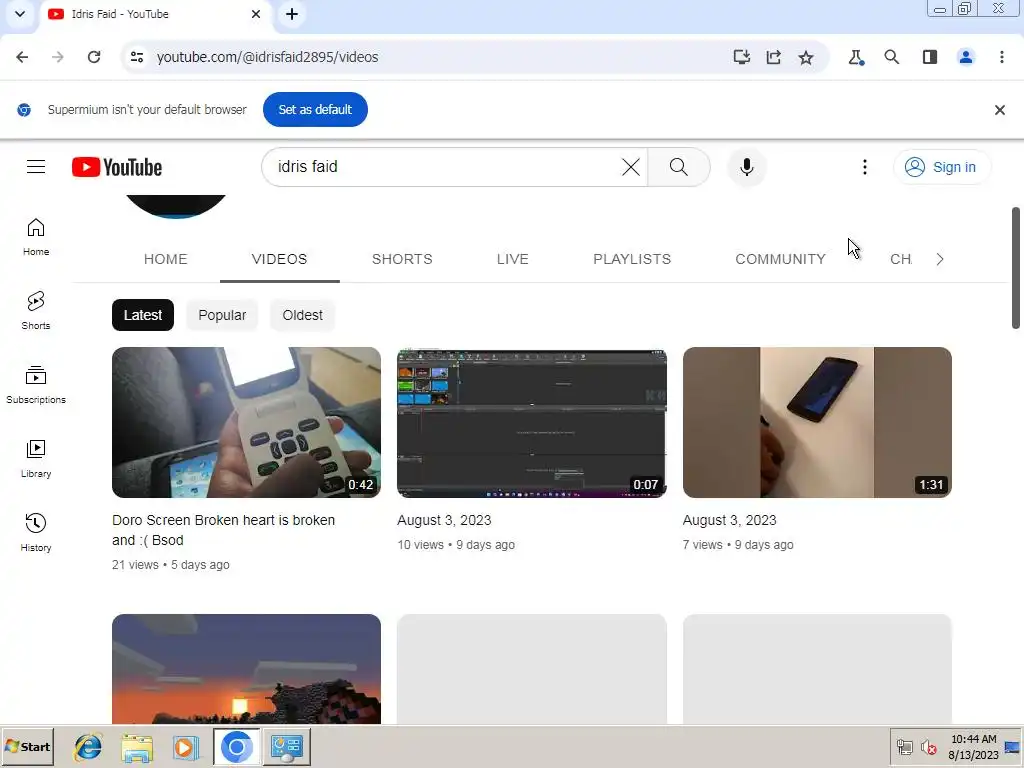Open the labs flask icon in toolbar

click(856, 57)
